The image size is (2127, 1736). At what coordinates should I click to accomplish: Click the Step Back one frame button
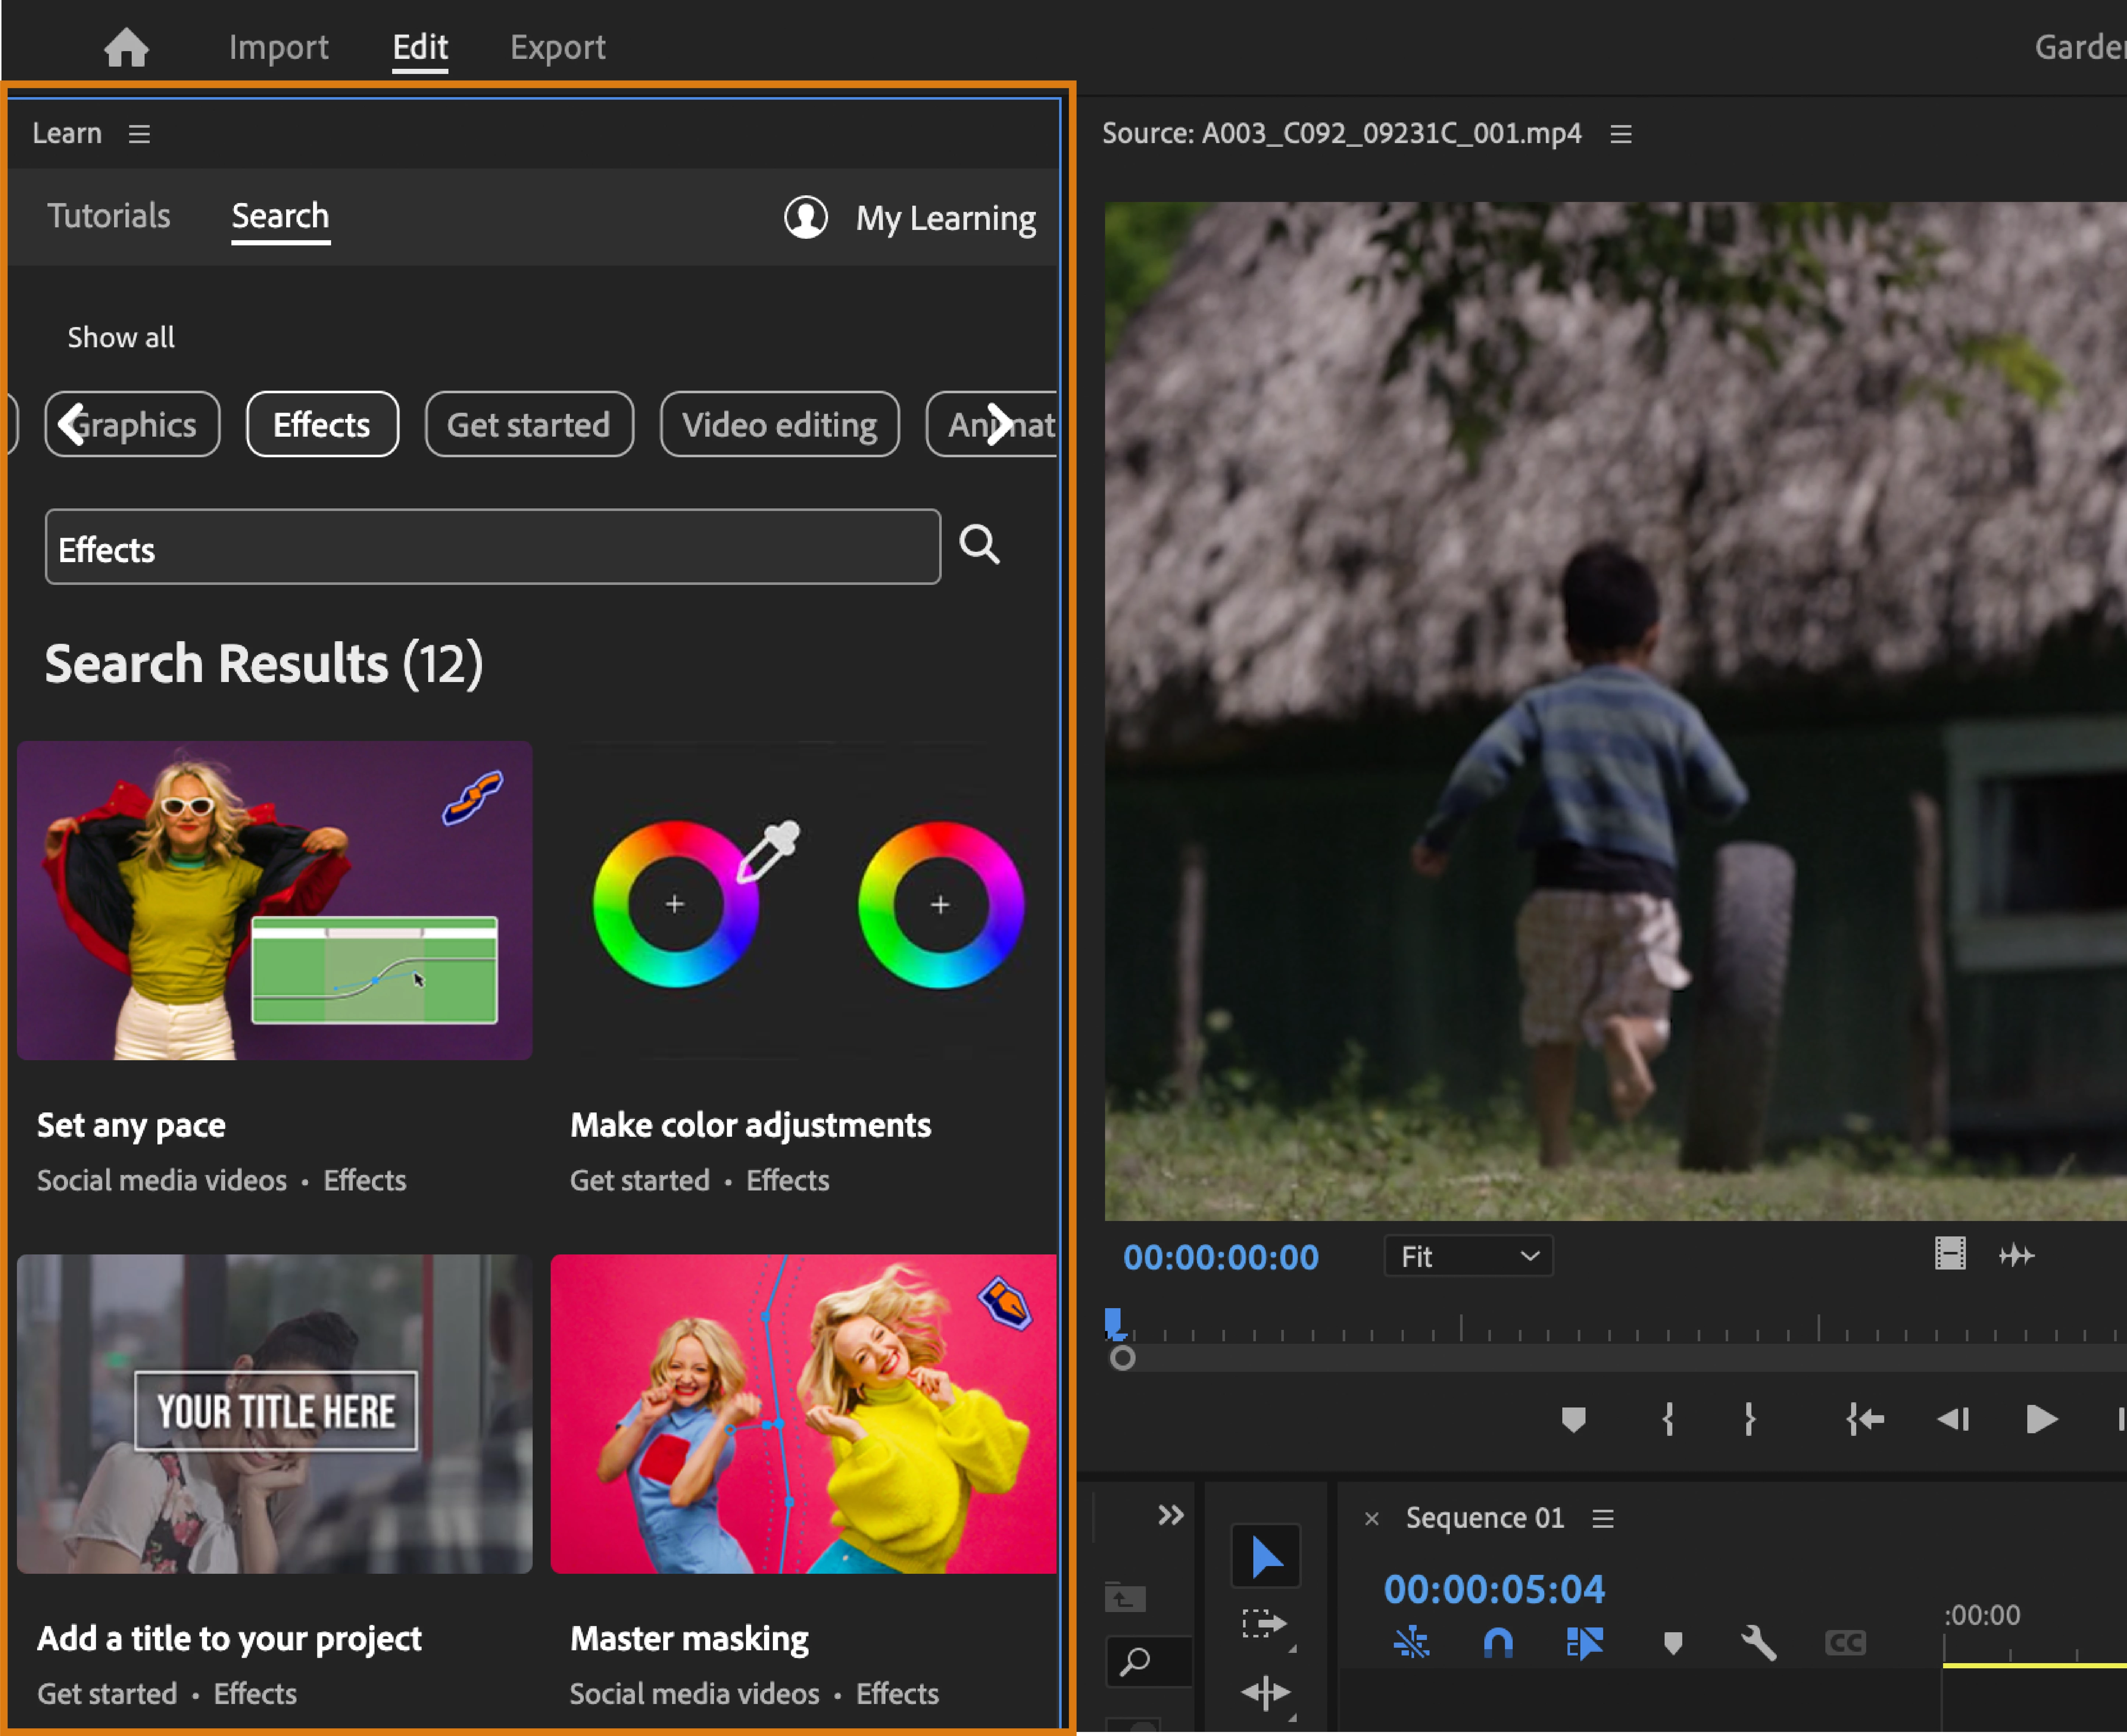coord(1951,1419)
